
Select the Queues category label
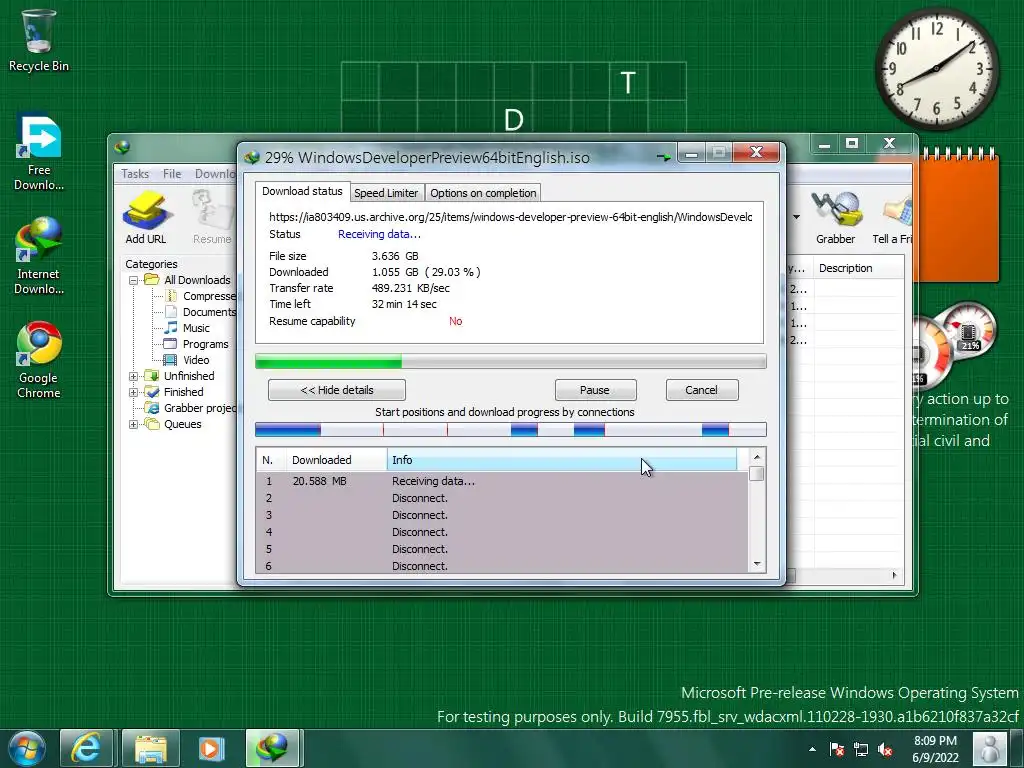[x=183, y=424]
